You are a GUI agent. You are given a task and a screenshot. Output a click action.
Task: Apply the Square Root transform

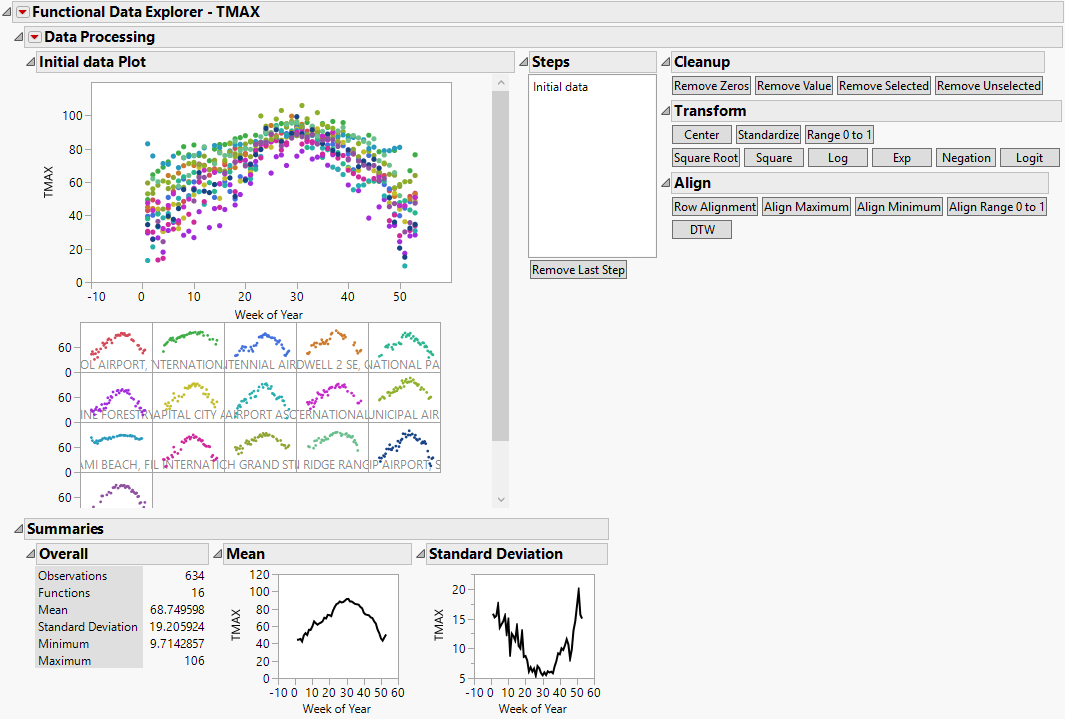pos(705,158)
